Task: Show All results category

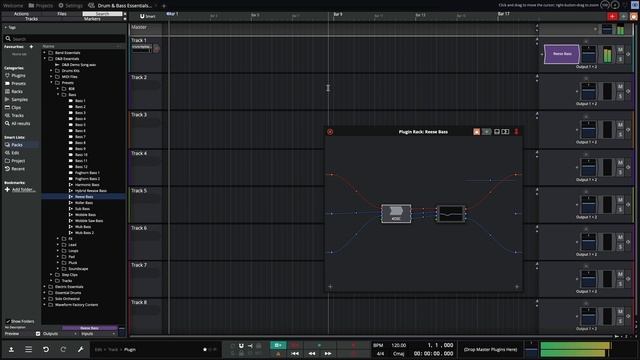Action: pyautogui.click(x=17, y=123)
